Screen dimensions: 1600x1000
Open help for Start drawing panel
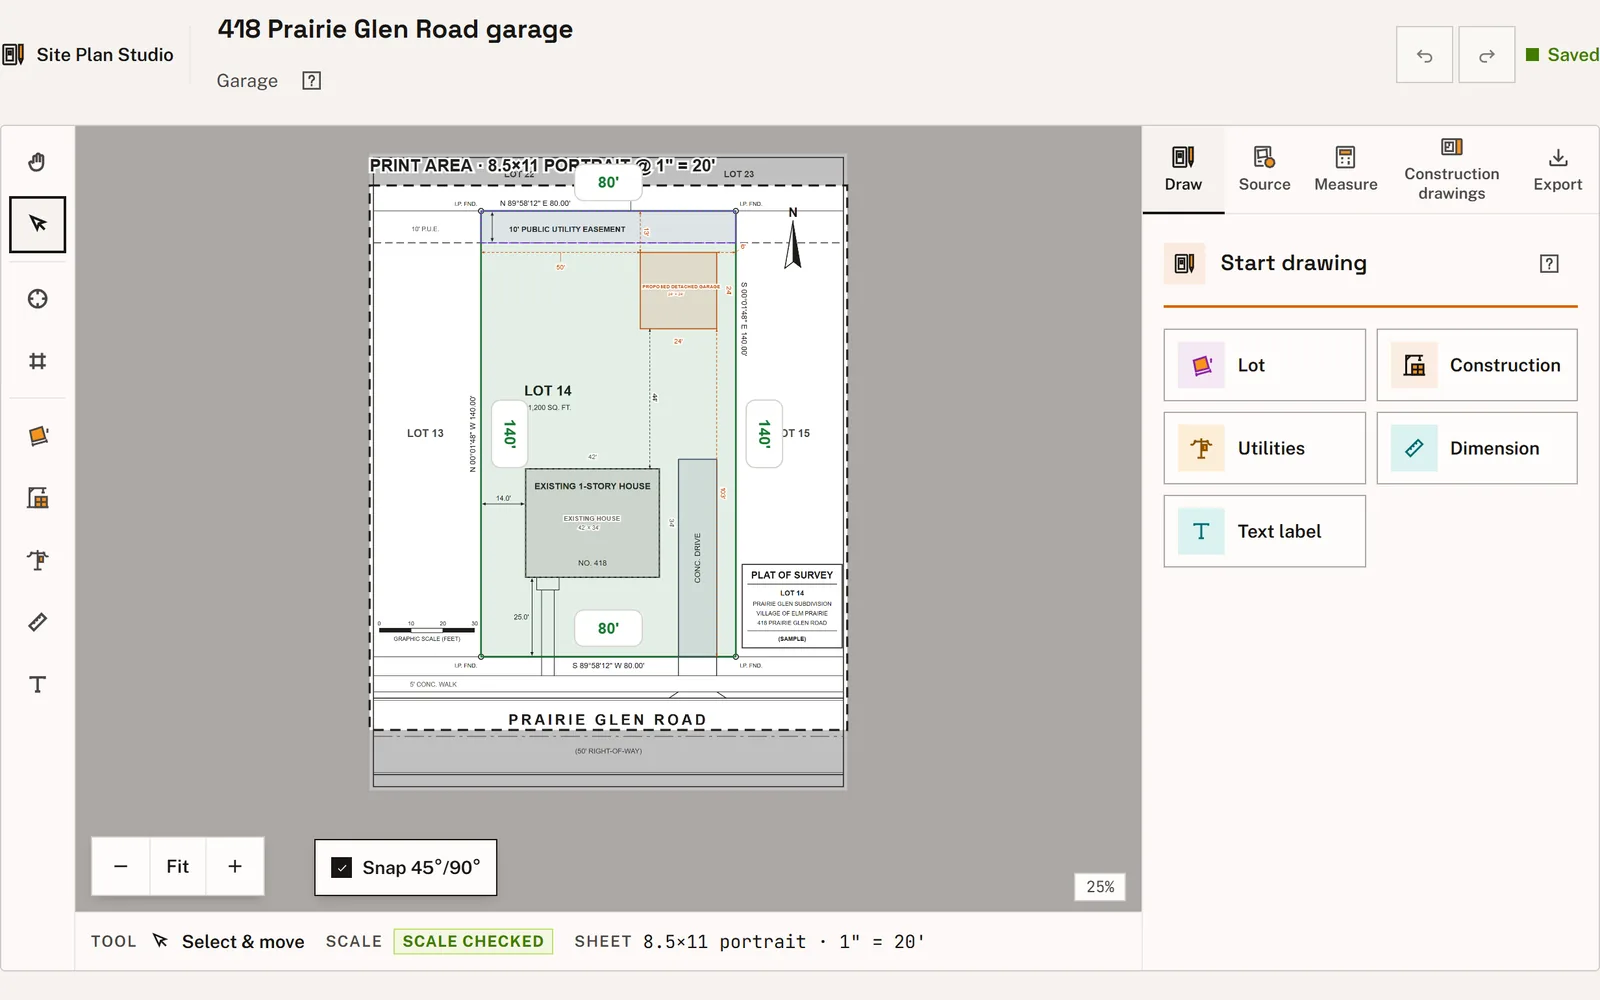coord(1549,264)
